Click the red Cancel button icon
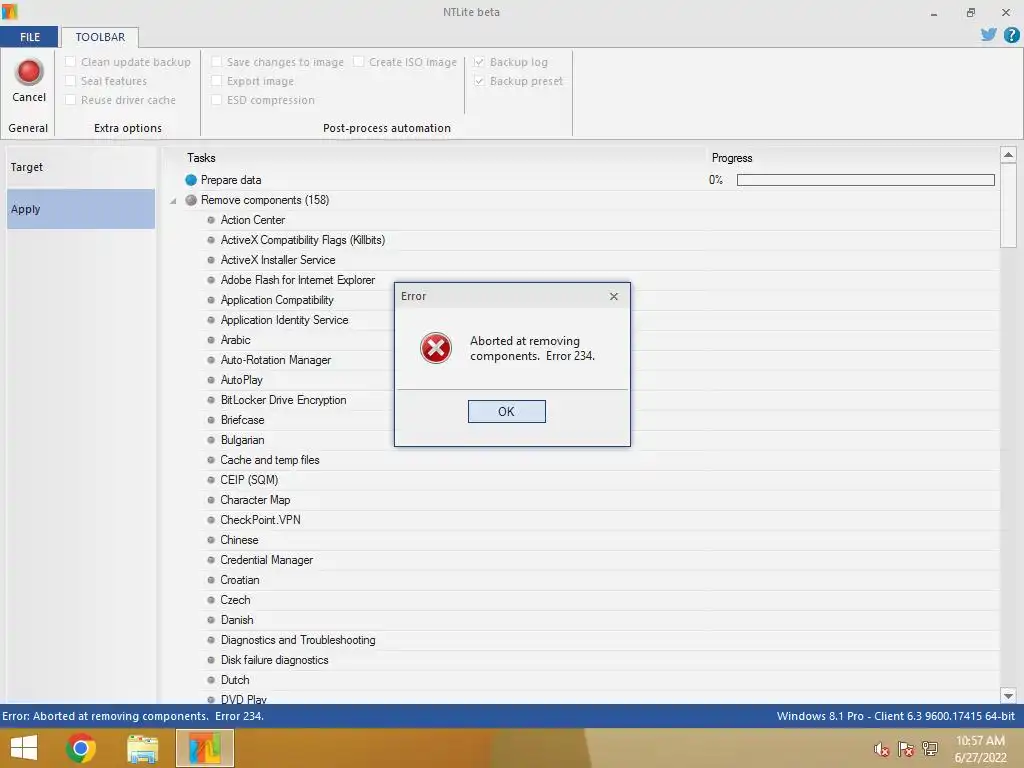The height and width of the screenshot is (768, 1024). tap(29, 72)
